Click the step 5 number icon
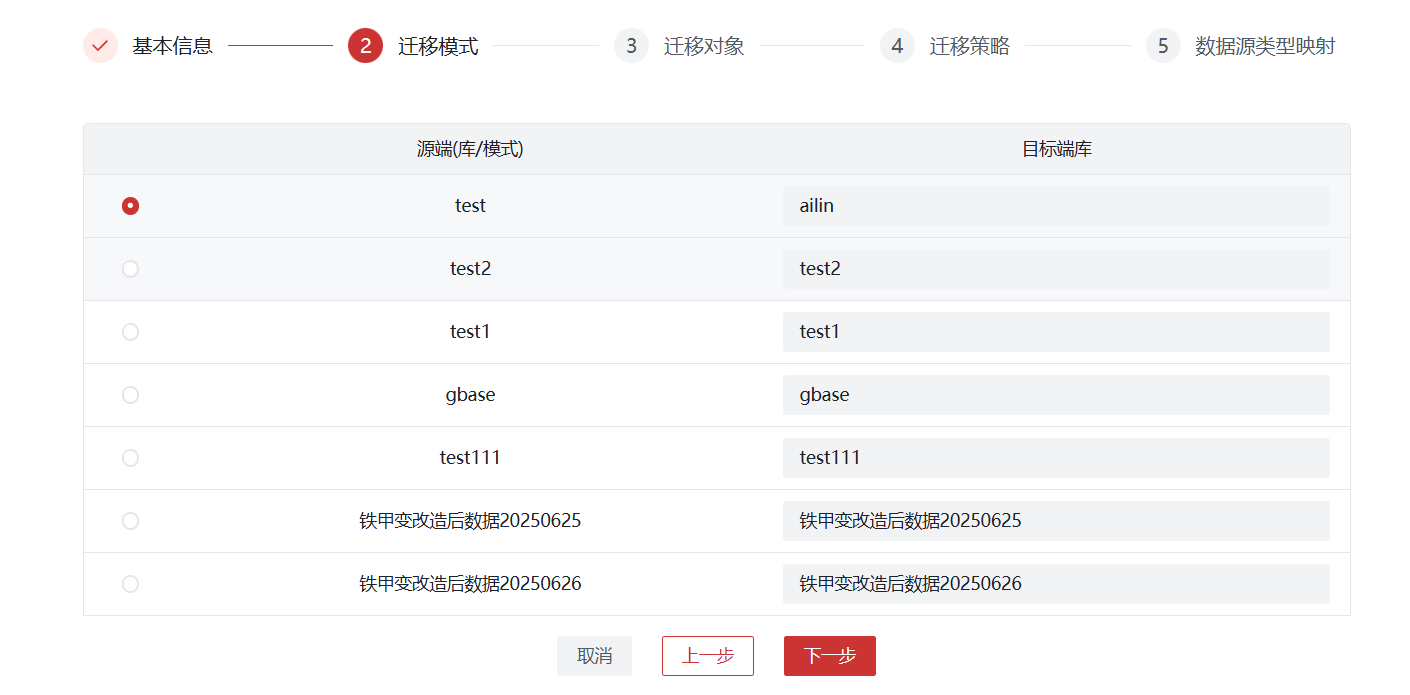1410x695 pixels. (1163, 46)
